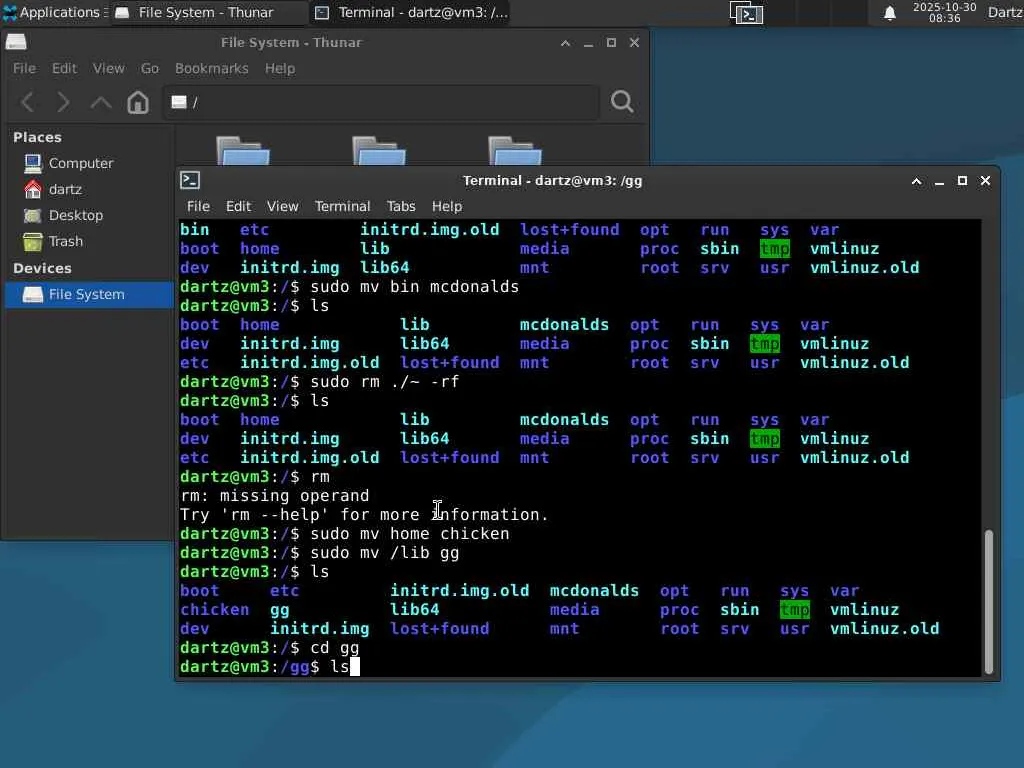The image size is (1024, 768).
Task: Click Thunar's forward arrow button
Action: 63,102
